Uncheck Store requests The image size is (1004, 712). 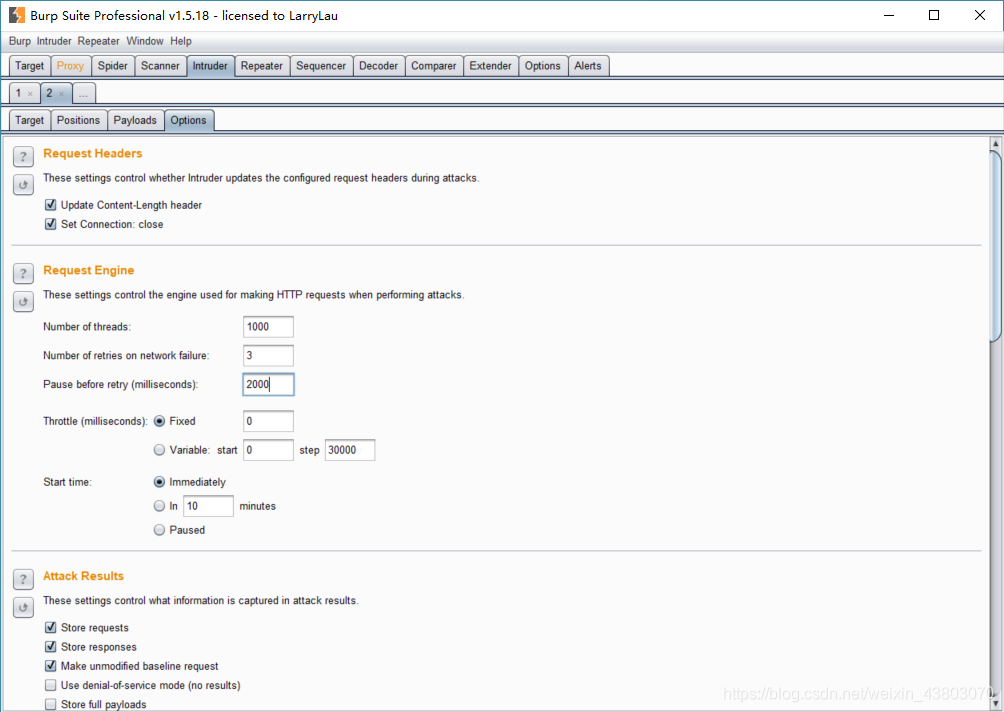tap(51, 627)
